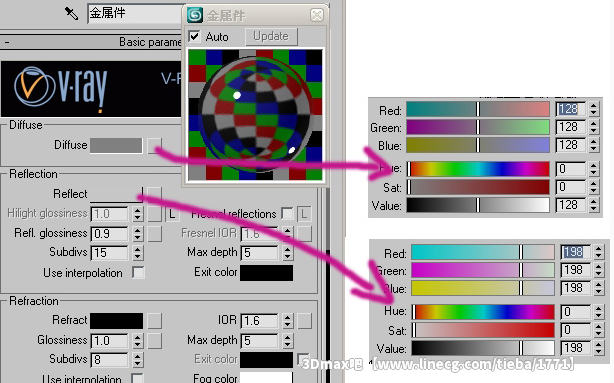Adjust the Reflection Subdivs spinner
Viewport: 614px width, 383px height.
(137, 253)
